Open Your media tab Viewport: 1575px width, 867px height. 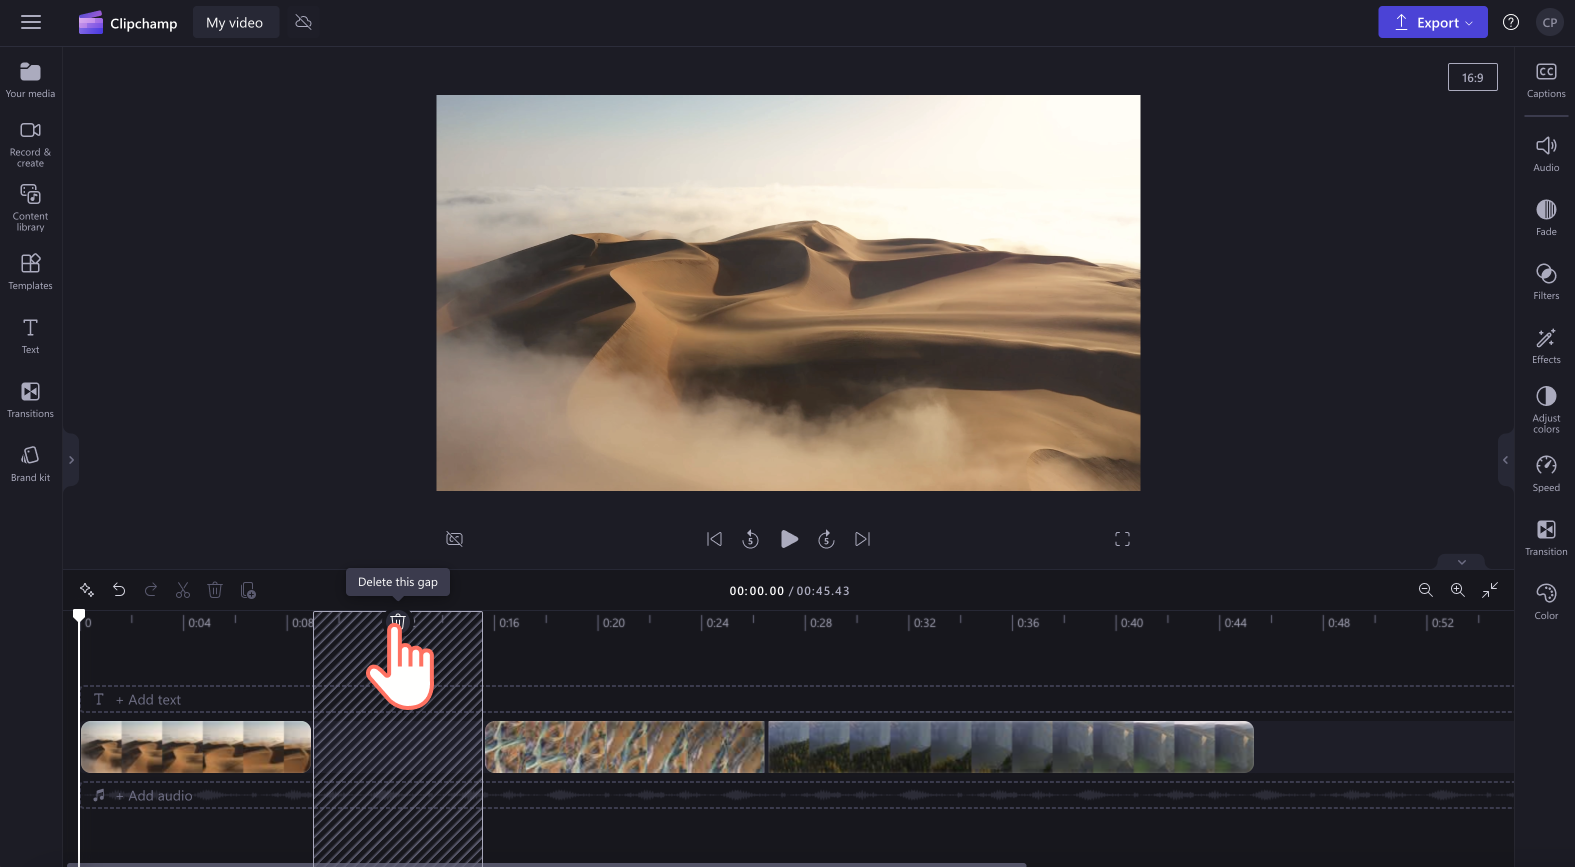tap(30, 80)
